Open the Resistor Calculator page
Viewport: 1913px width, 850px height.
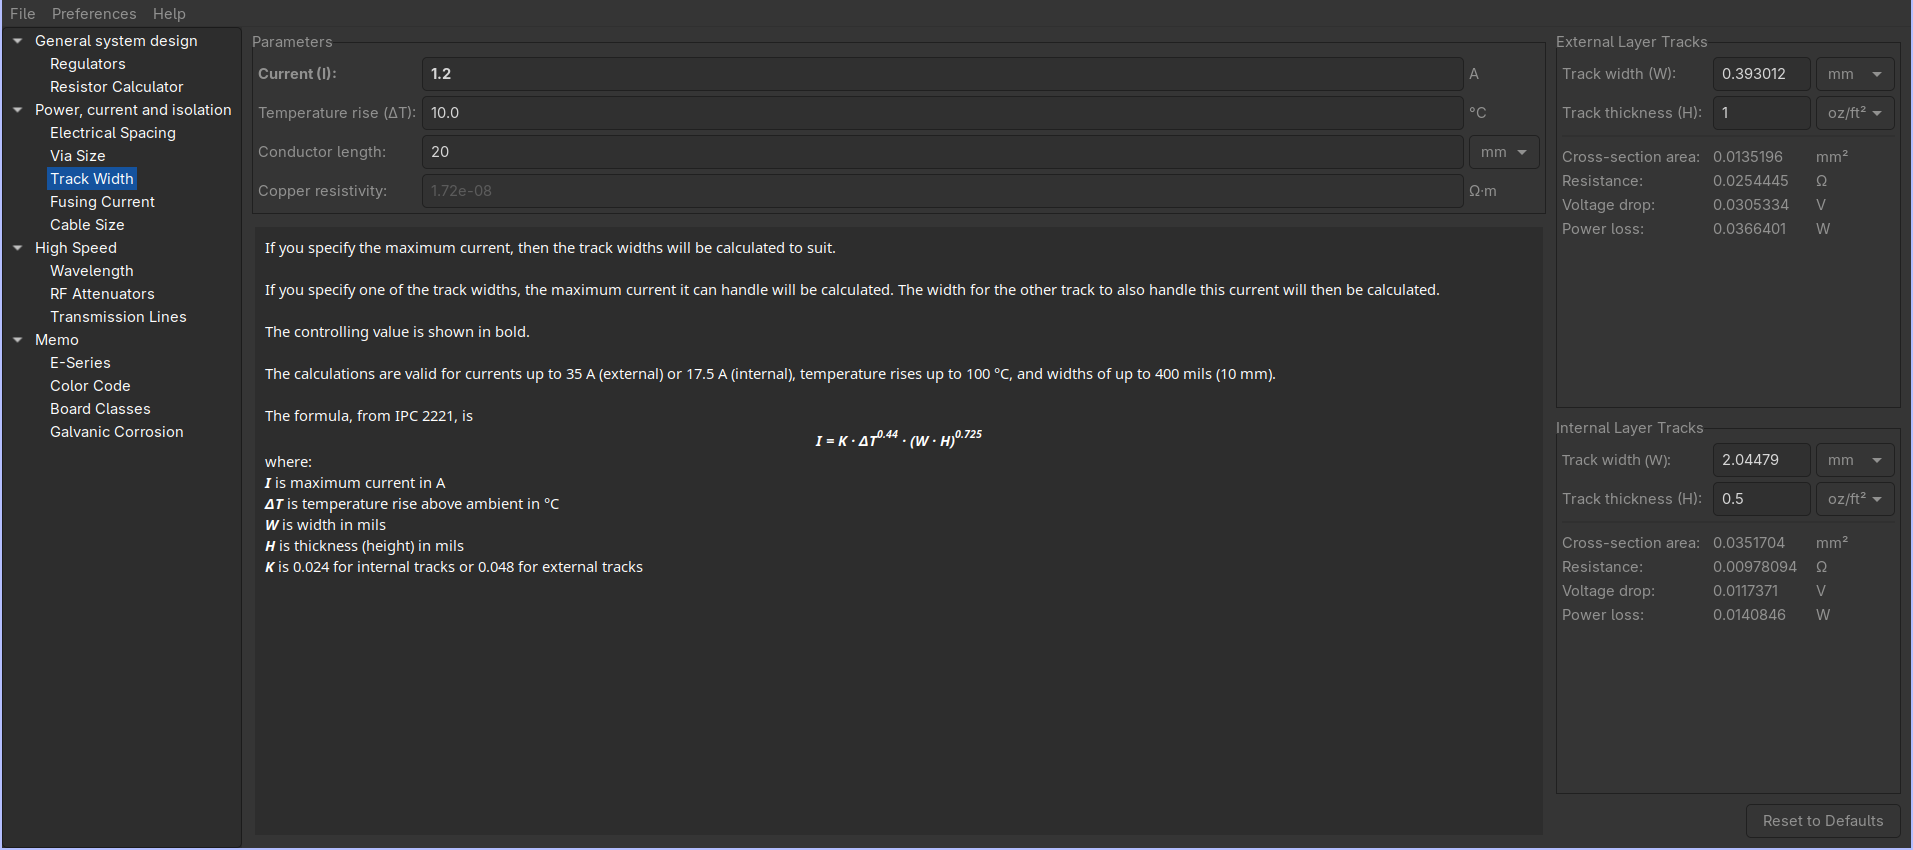[x=116, y=87]
